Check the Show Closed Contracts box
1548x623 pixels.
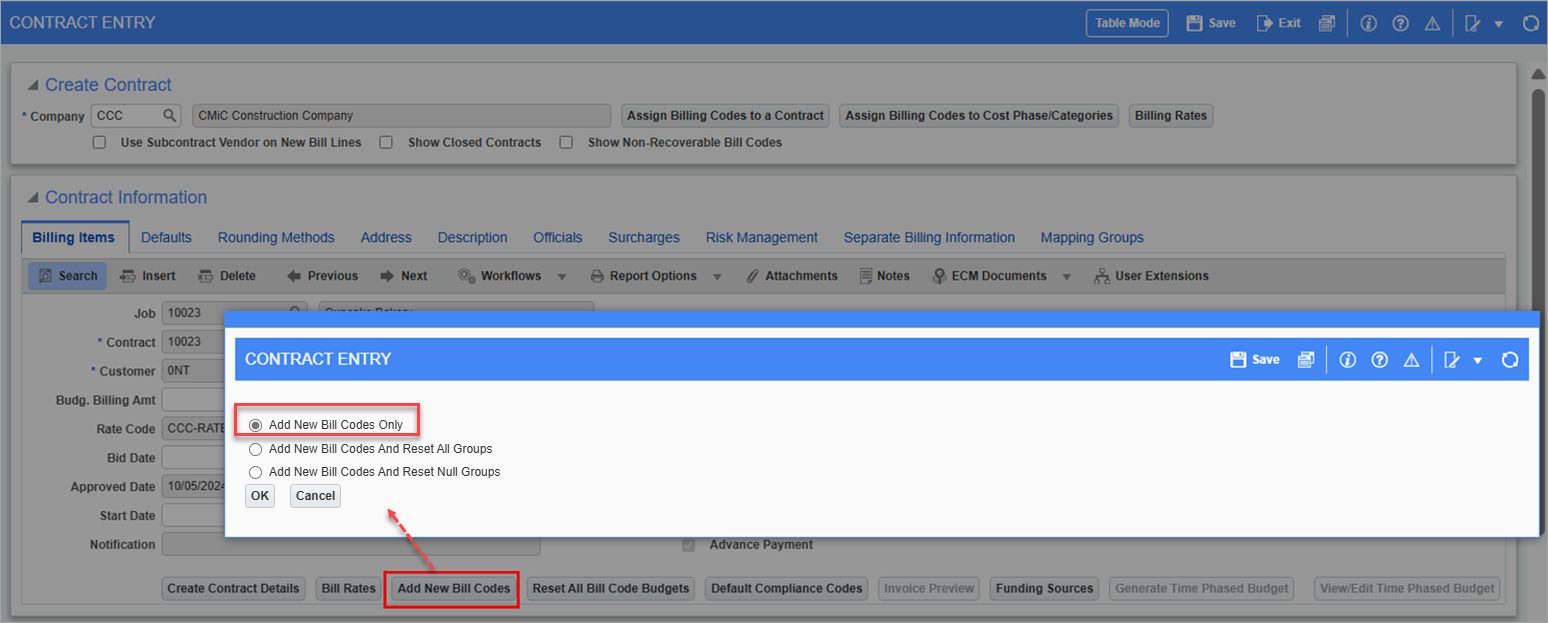tap(386, 143)
